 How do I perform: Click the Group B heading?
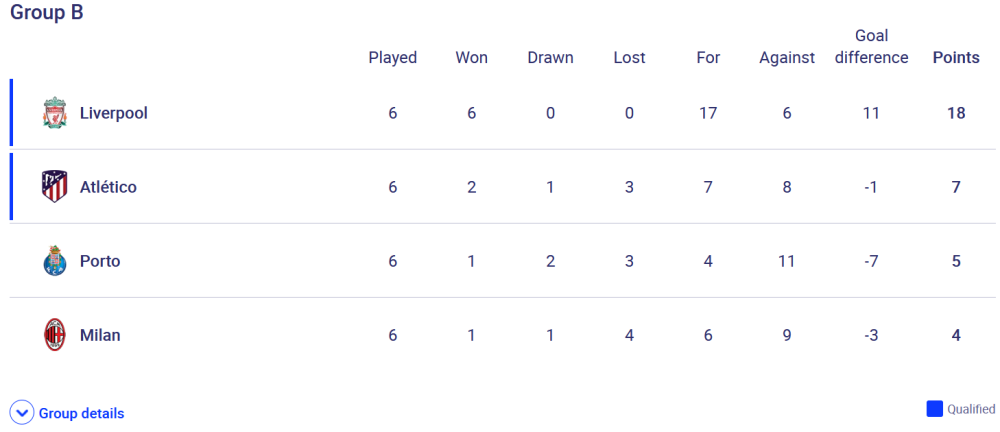pos(47,12)
